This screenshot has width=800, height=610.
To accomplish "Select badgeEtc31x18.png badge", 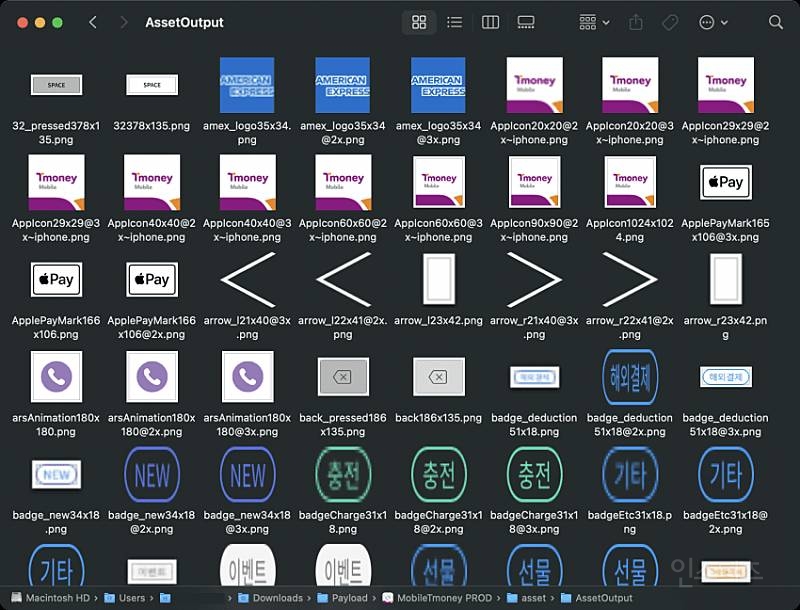I will (x=630, y=474).
